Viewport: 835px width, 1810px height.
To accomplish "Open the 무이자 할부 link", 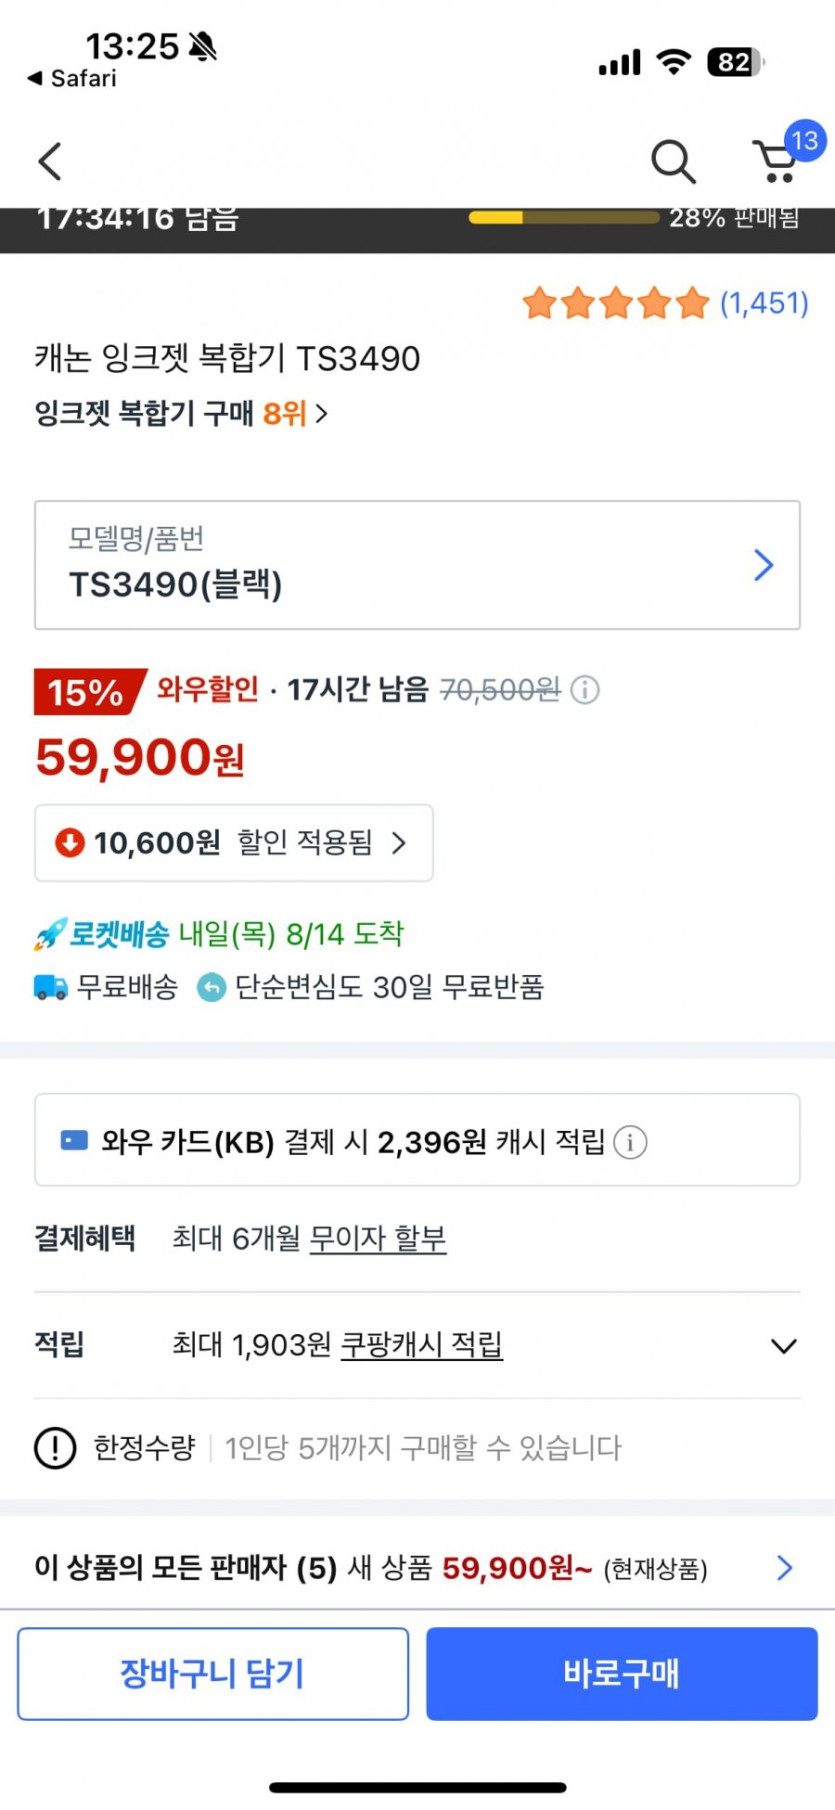I will (x=378, y=1239).
